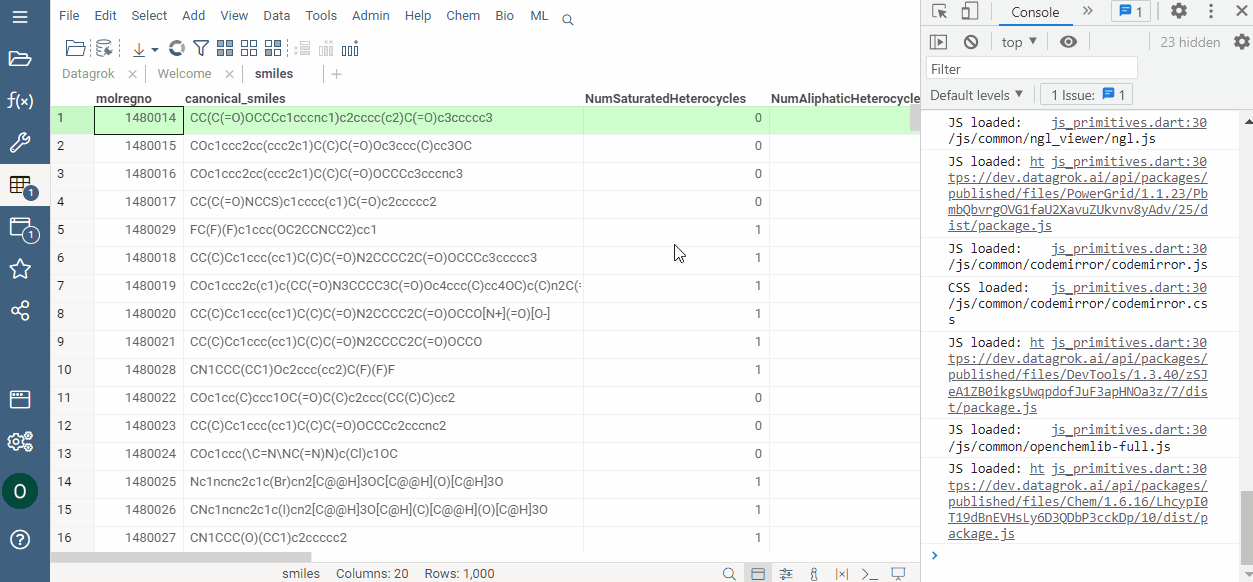Select the Open file icon in the toolbar
1253x582 pixels.
[75, 47]
